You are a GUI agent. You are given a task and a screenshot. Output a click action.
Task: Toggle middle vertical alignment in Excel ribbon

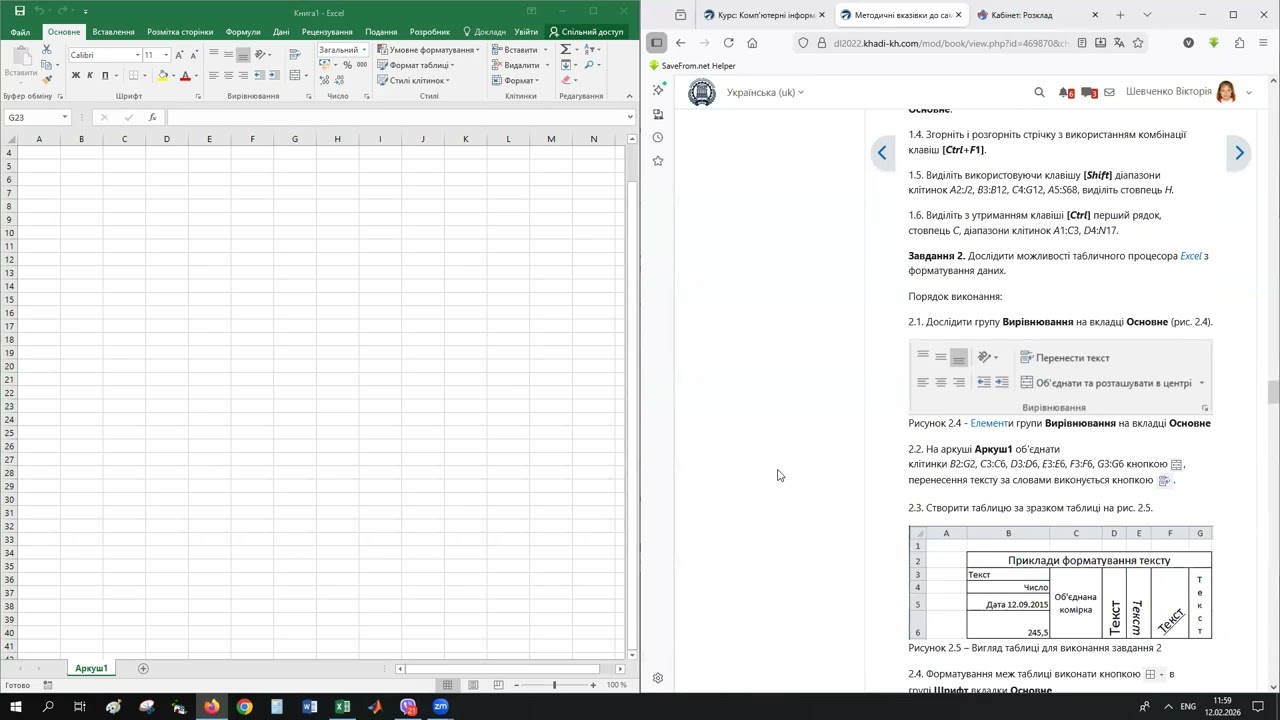(x=228, y=54)
